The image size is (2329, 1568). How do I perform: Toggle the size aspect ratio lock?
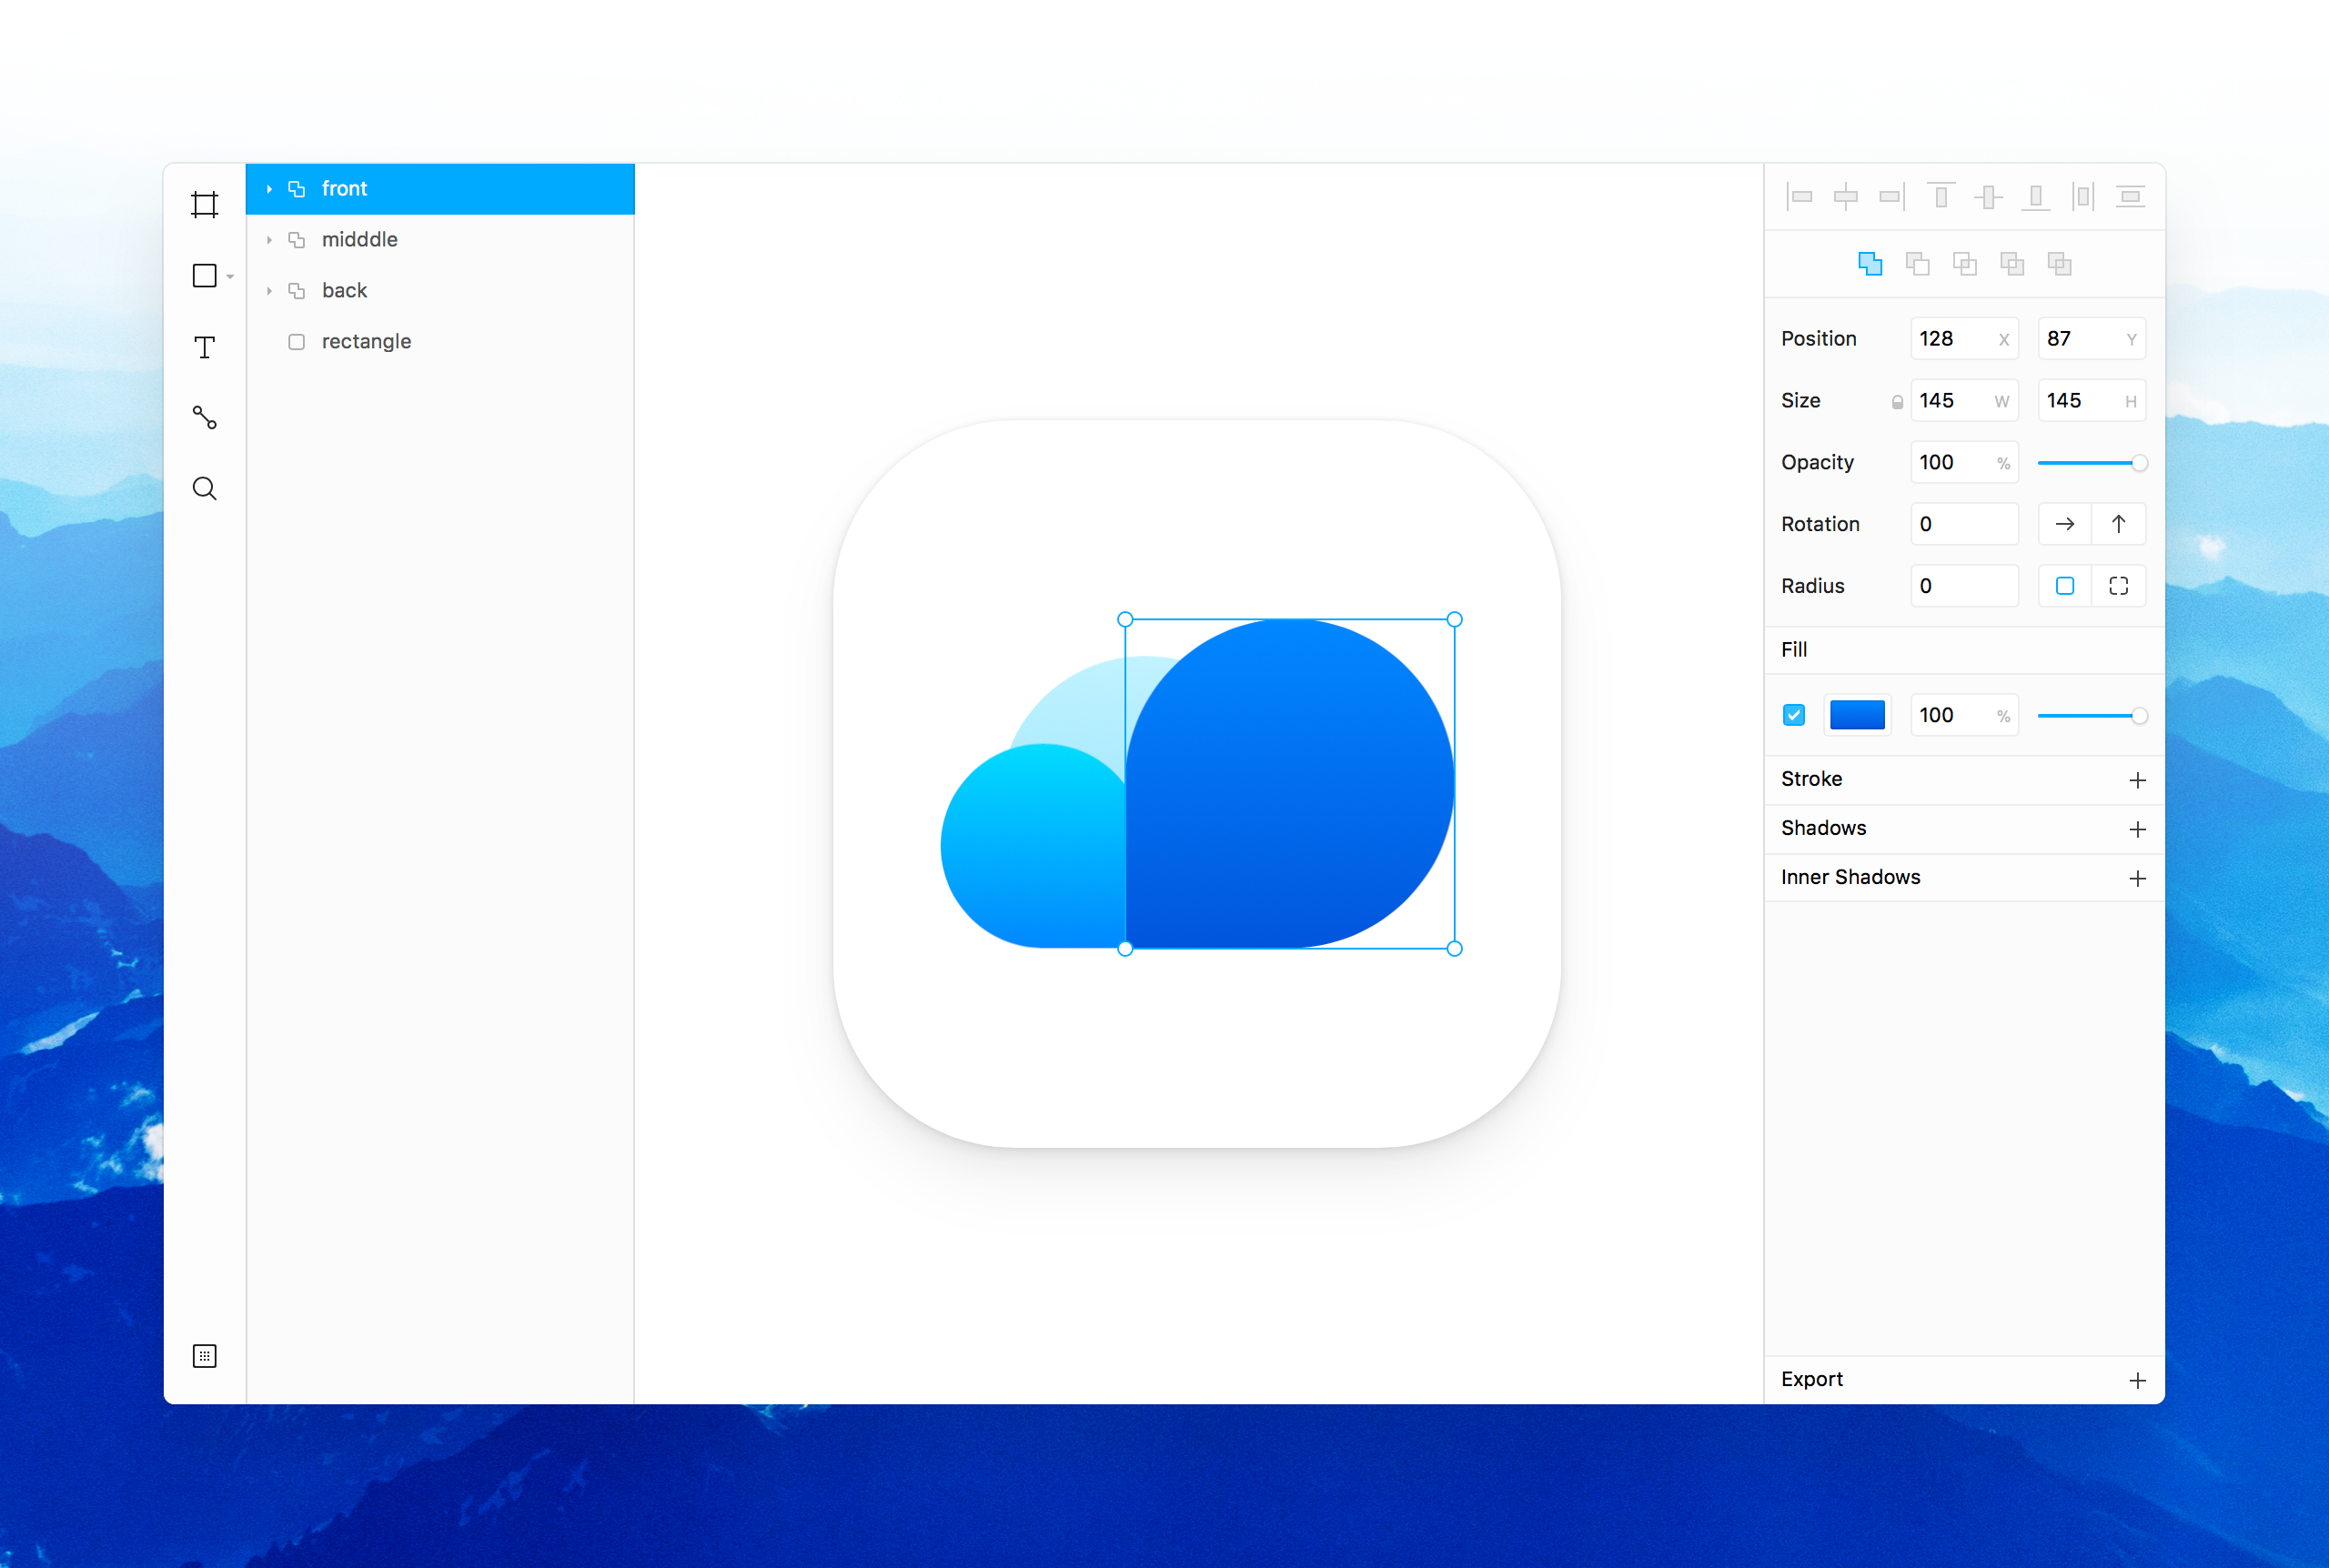[1896, 402]
